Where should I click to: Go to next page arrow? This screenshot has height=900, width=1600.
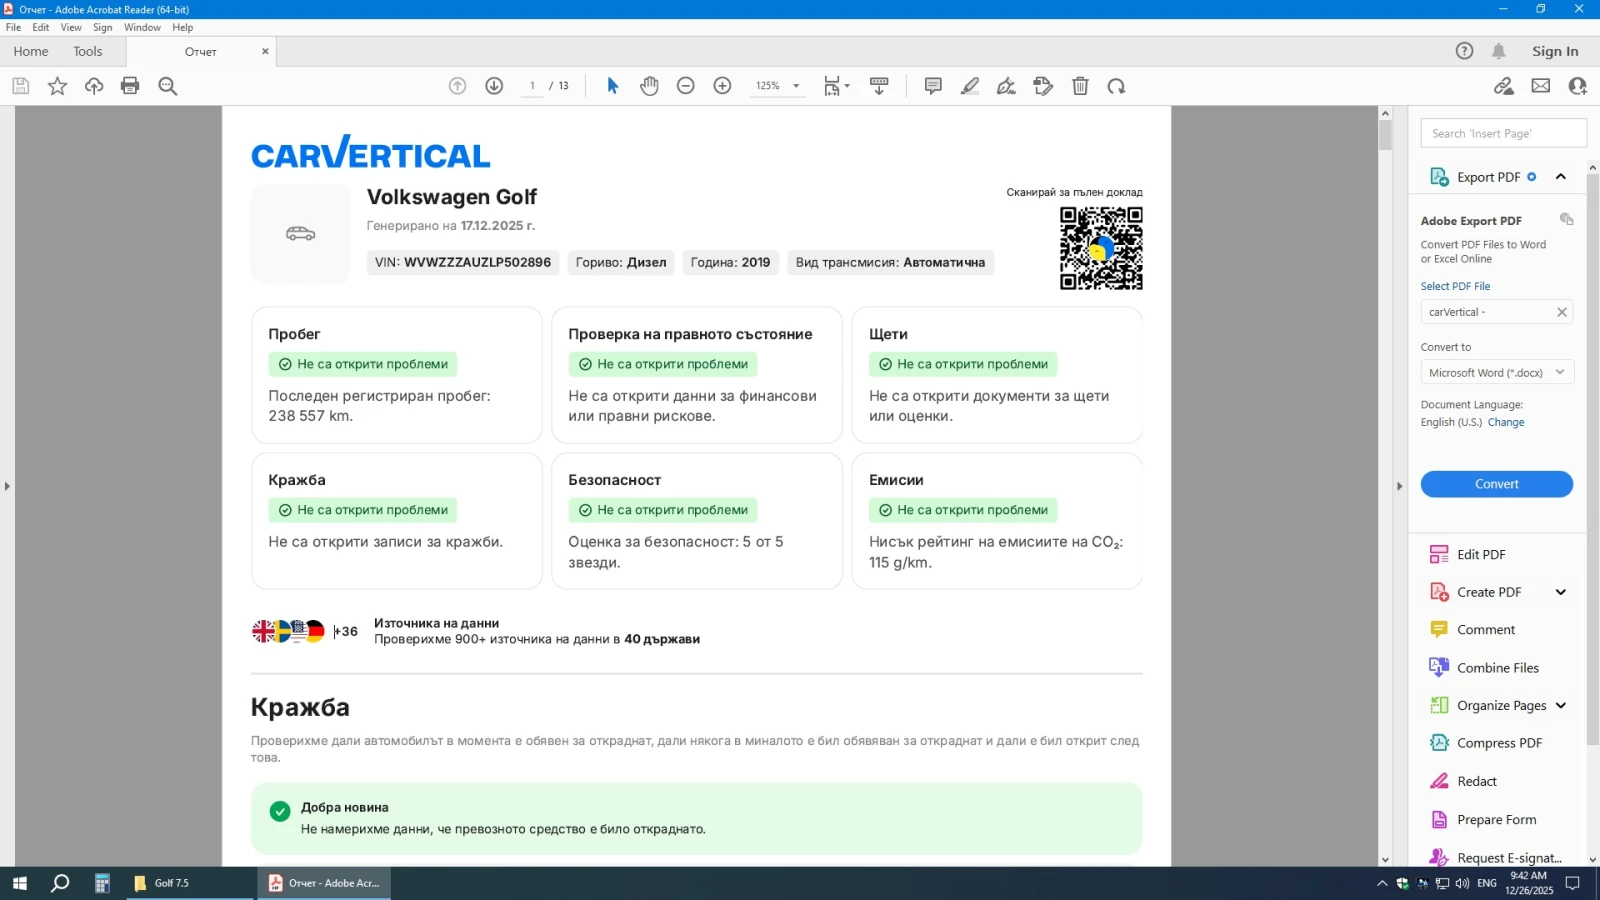point(494,86)
